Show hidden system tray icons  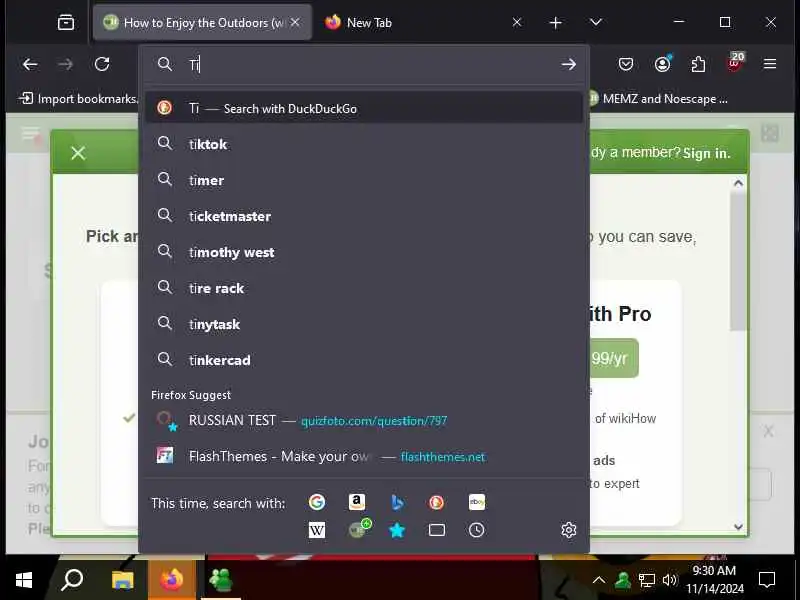pos(599,580)
